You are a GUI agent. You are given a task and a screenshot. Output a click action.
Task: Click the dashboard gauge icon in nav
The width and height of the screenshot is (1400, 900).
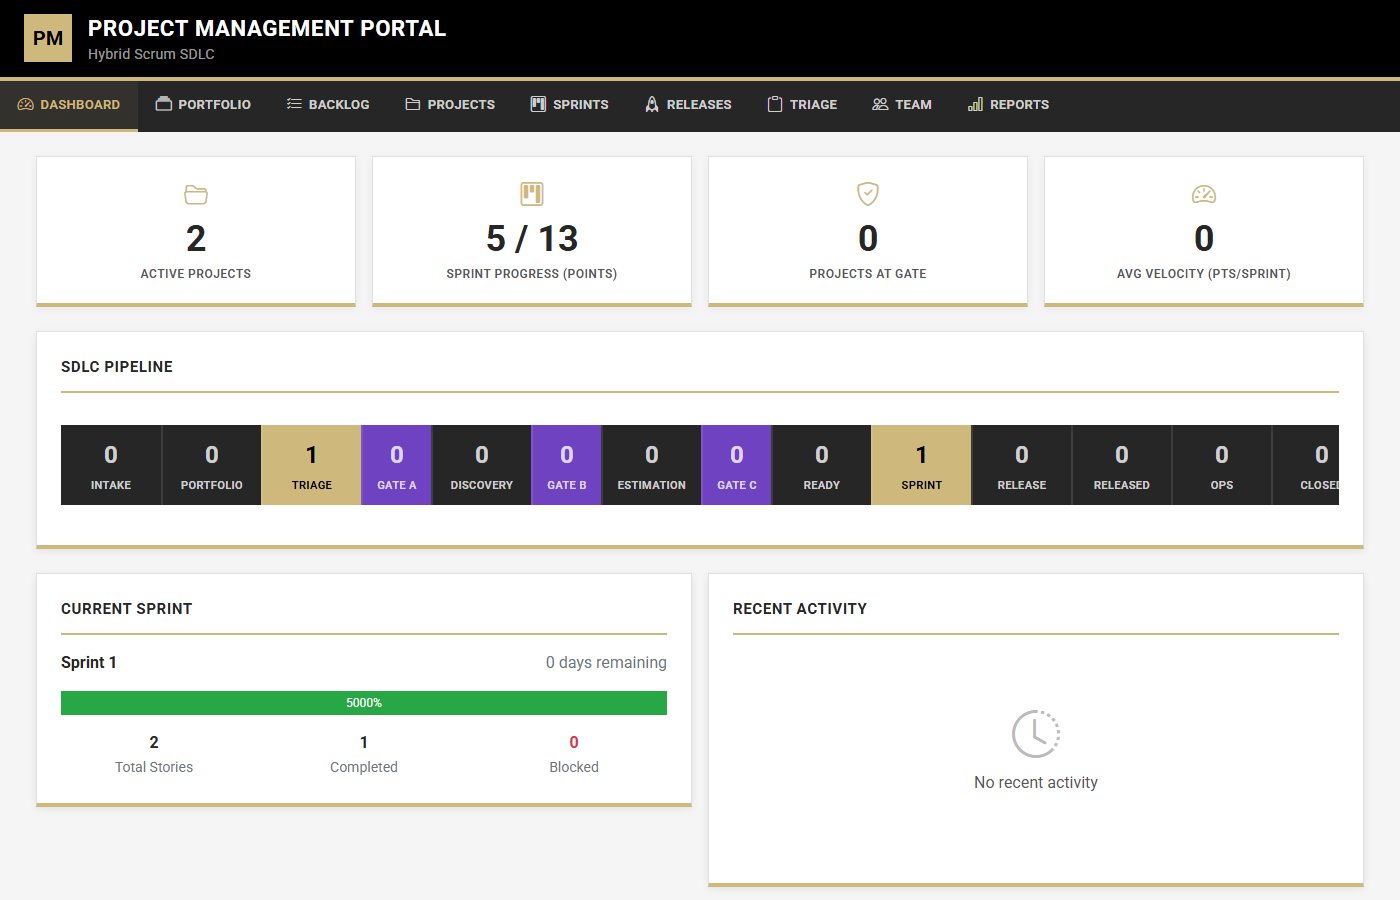tap(26, 104)
